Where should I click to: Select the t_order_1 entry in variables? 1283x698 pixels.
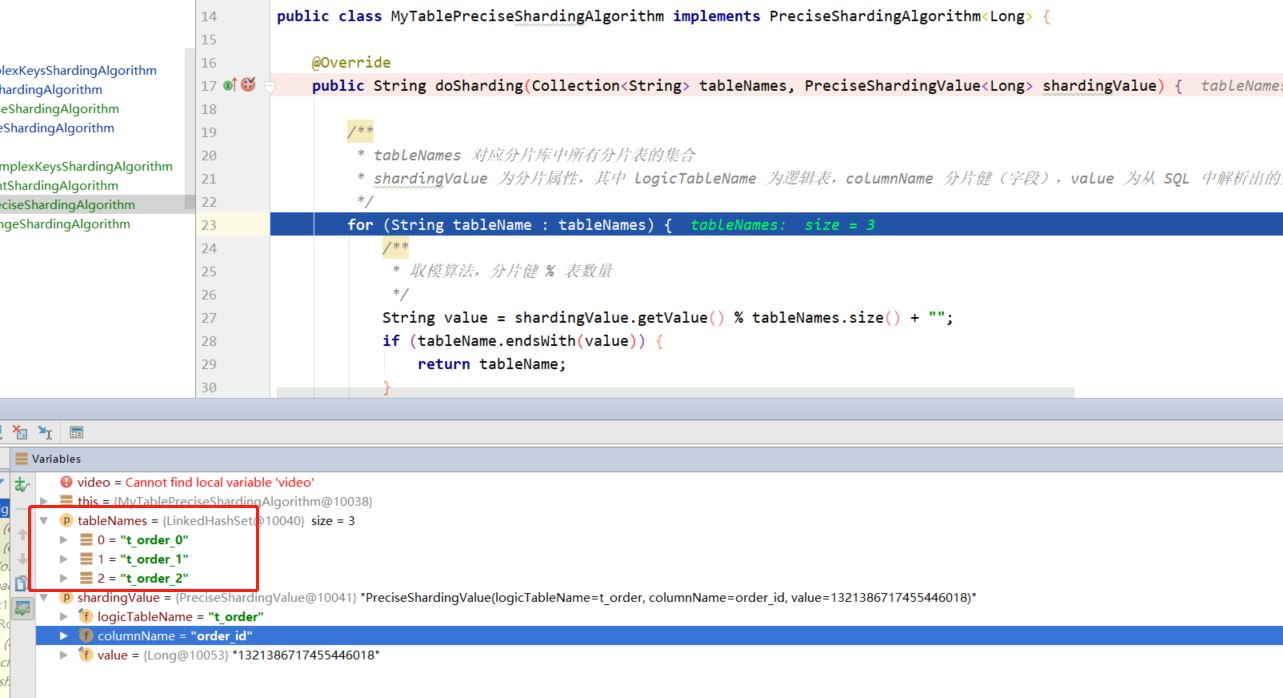point(143,559)
